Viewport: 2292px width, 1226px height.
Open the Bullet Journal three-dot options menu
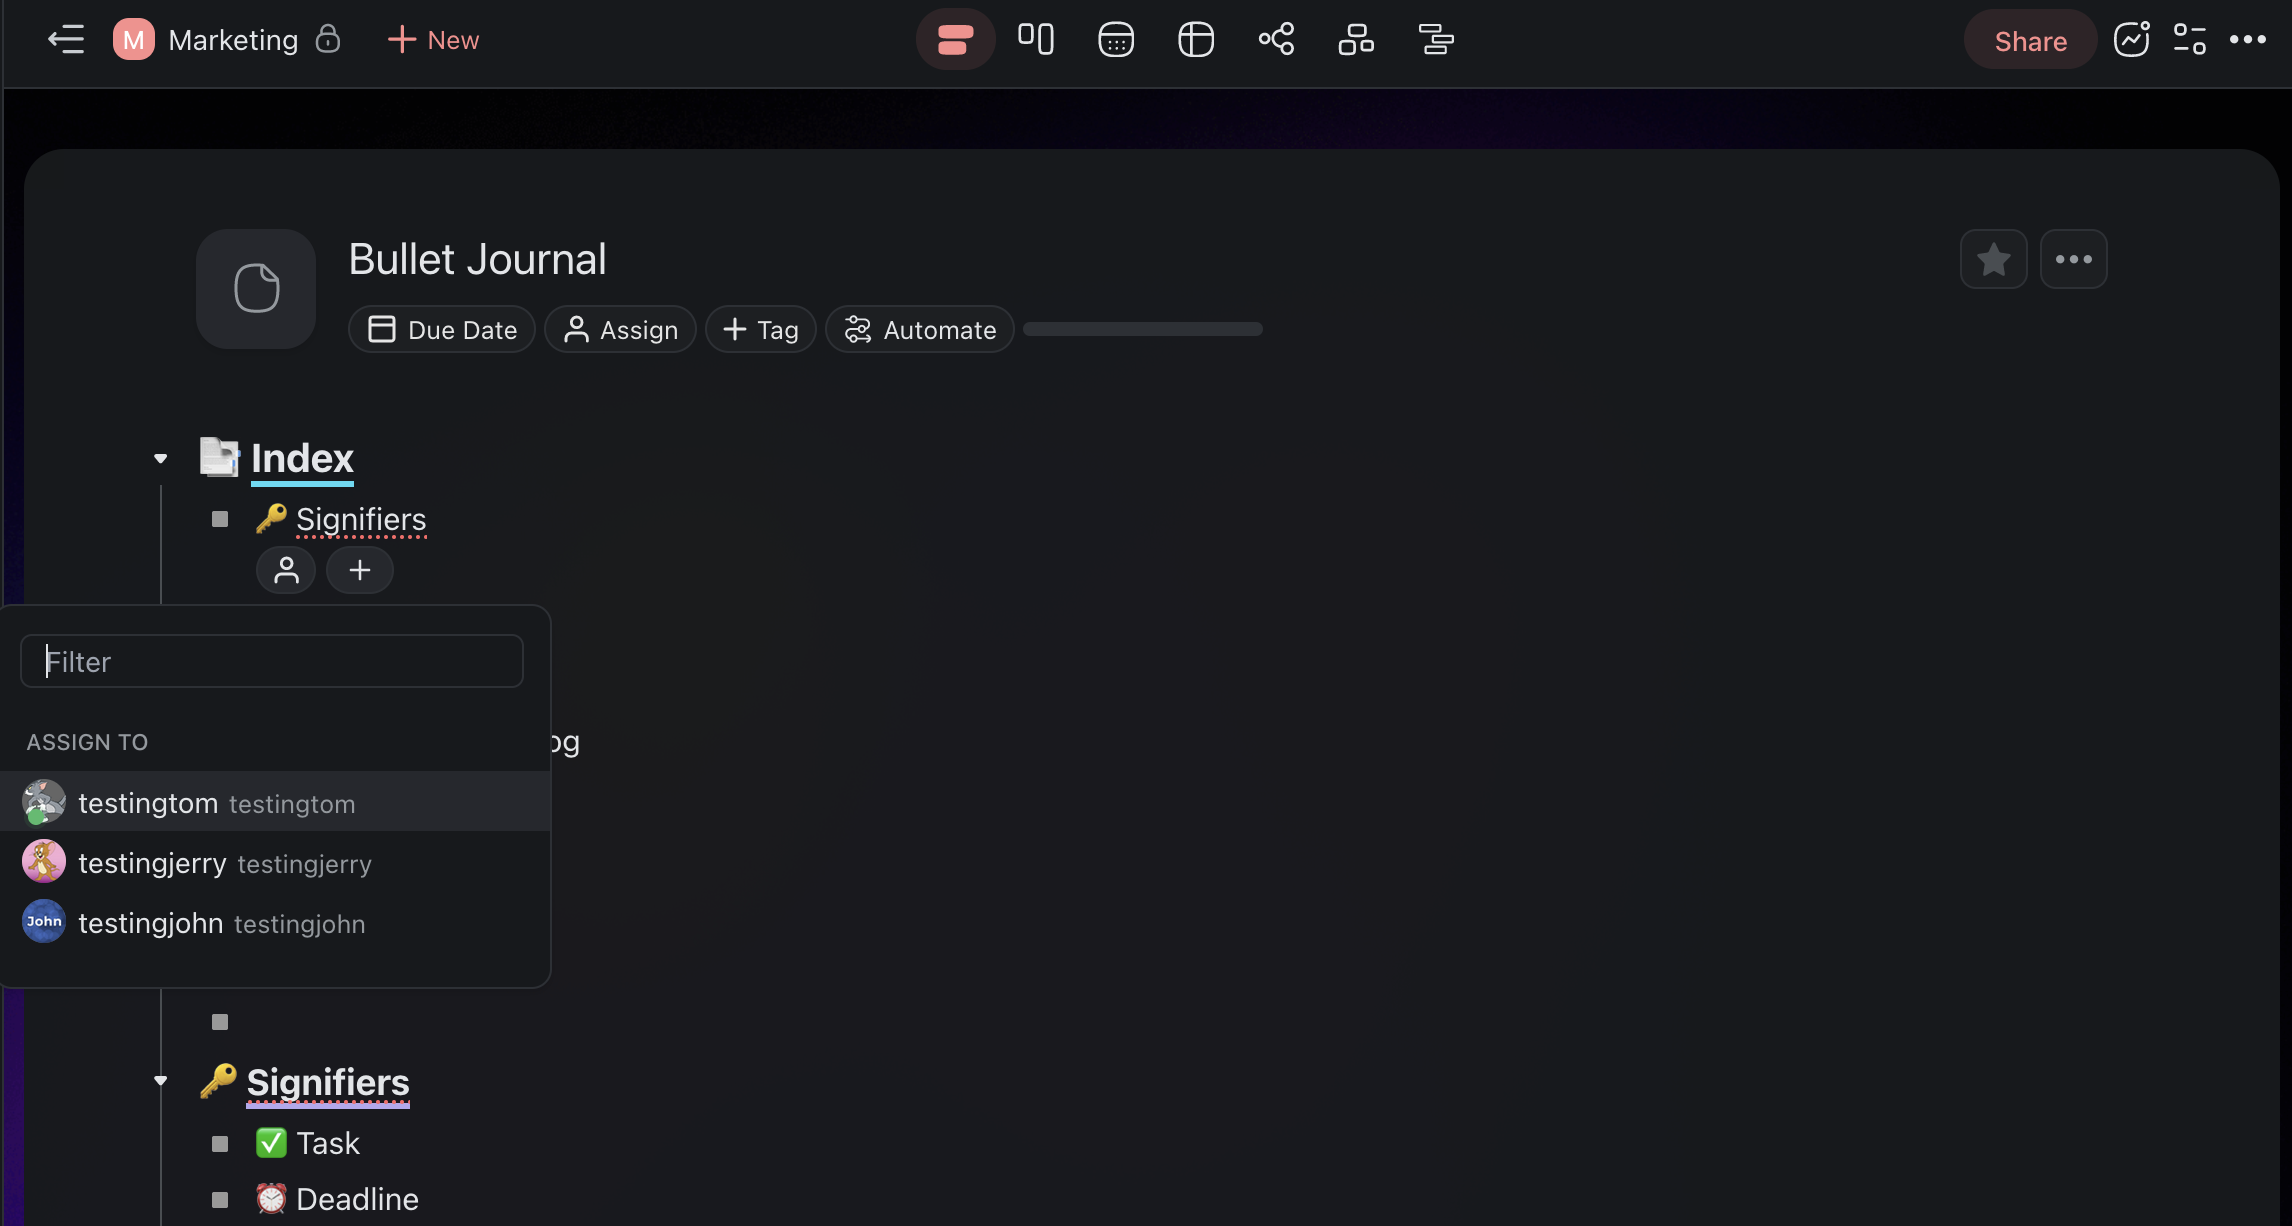2073,260
